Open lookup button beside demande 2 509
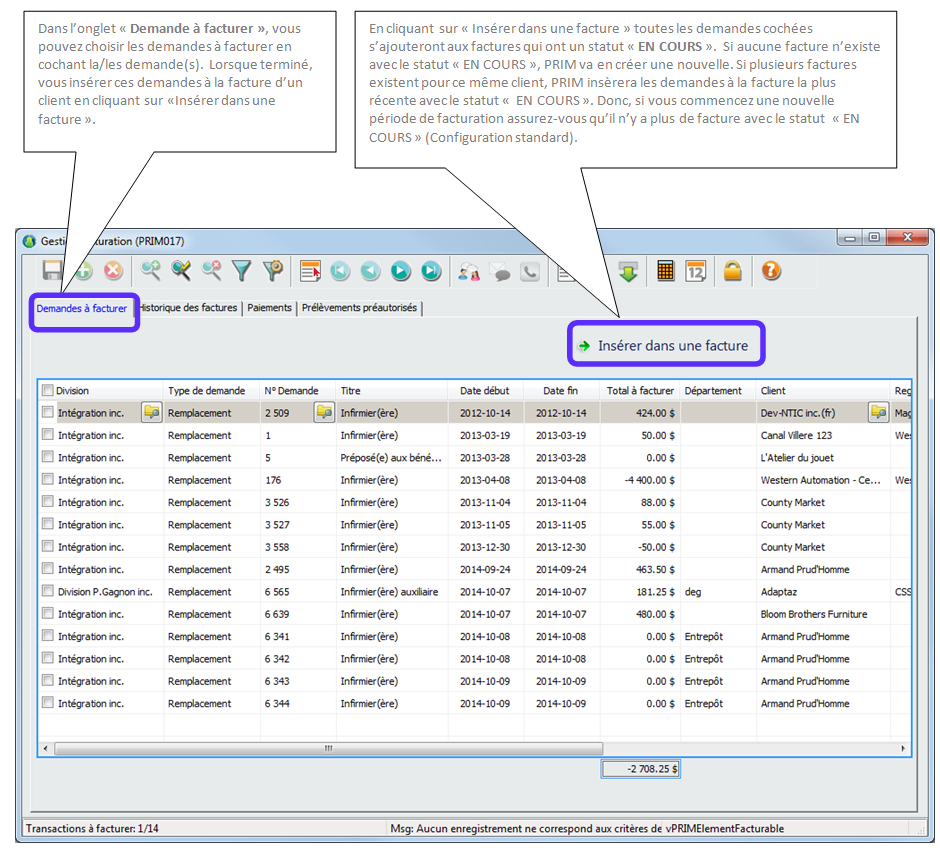 click(x=324, y=412)
